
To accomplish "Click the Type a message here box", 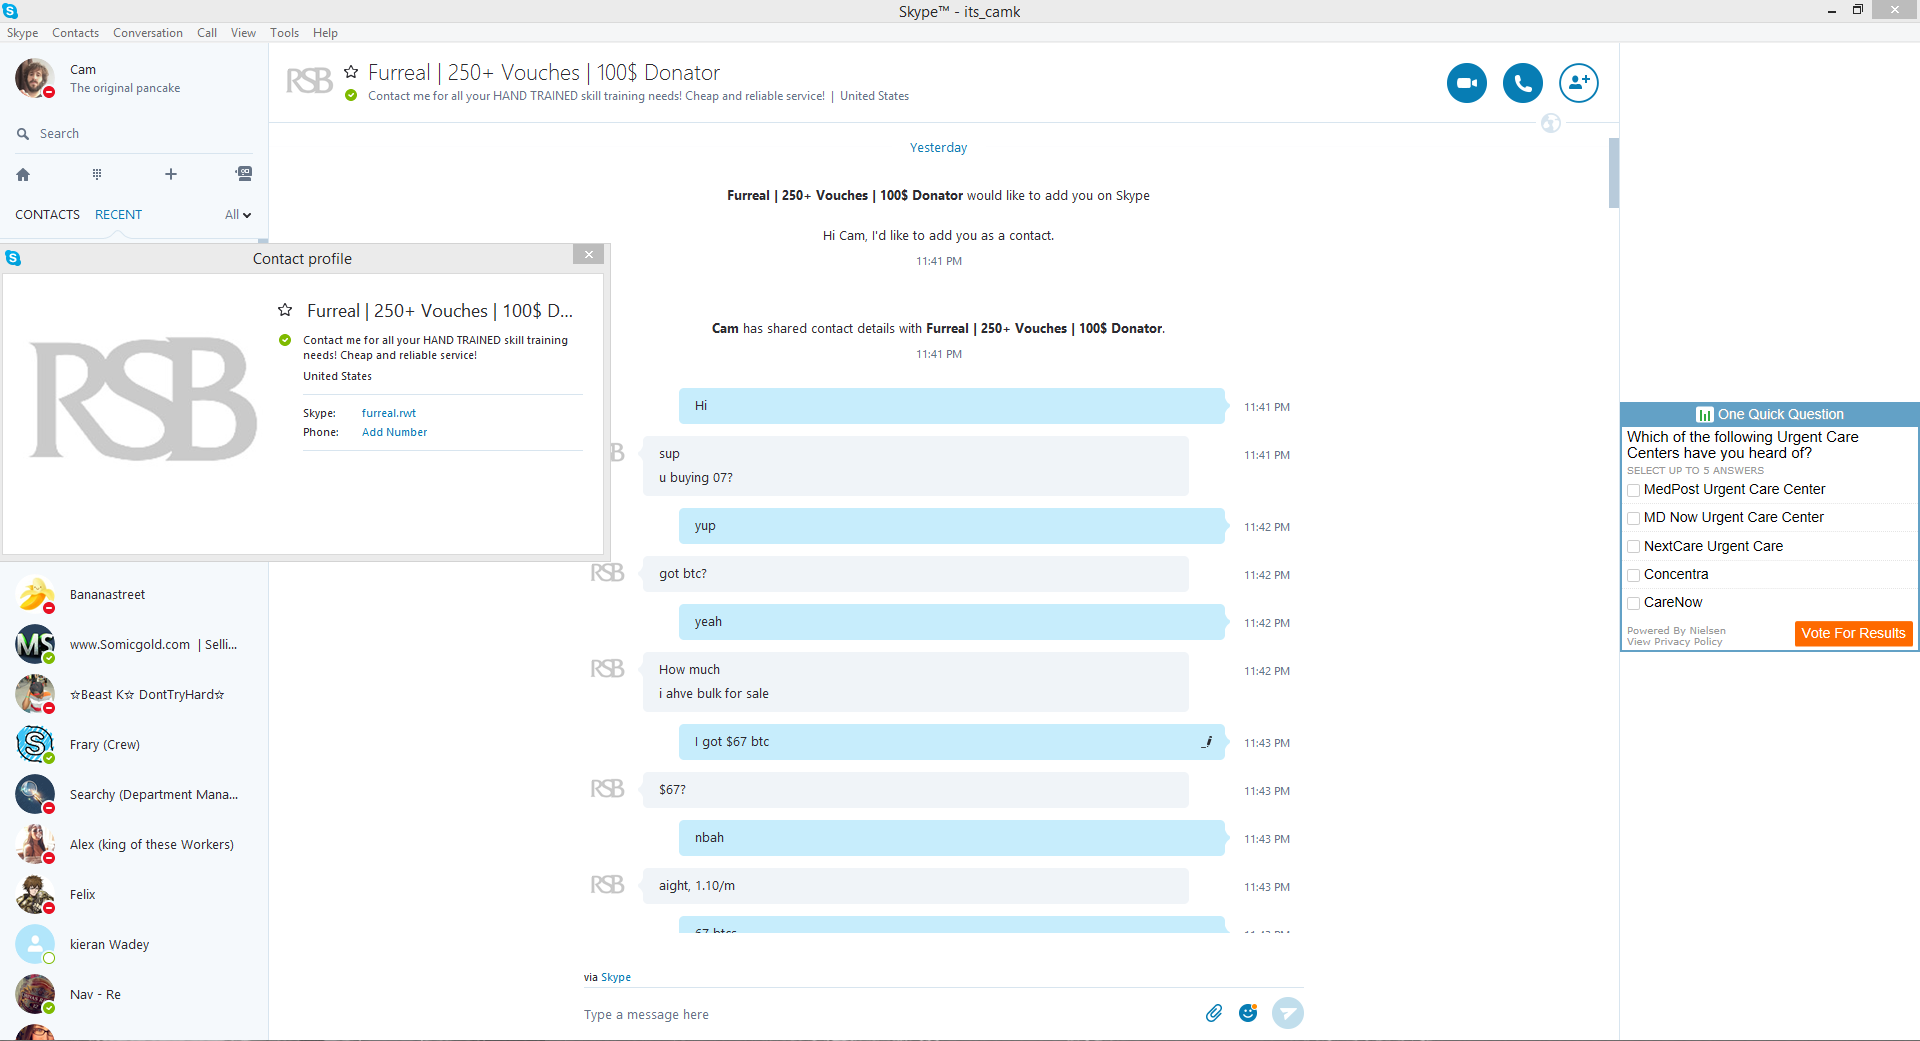I will click(x=888, y=1014).
